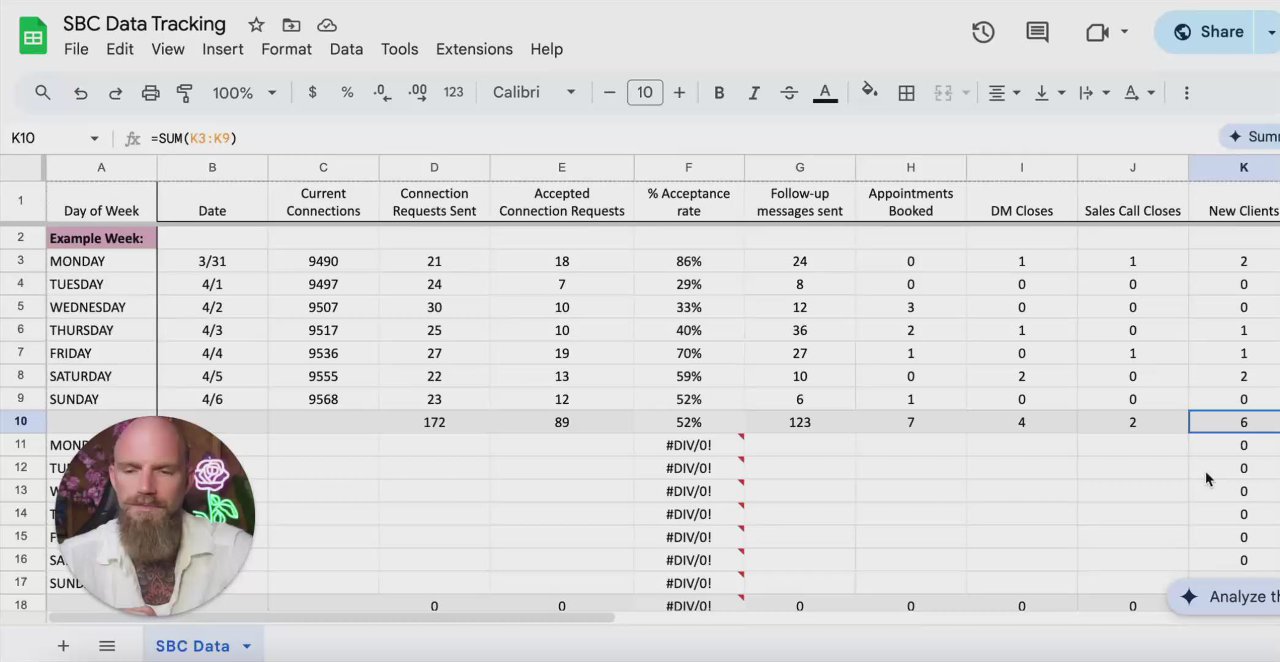
Task: Decrease font size with minus button
Action: coord(609,92)
